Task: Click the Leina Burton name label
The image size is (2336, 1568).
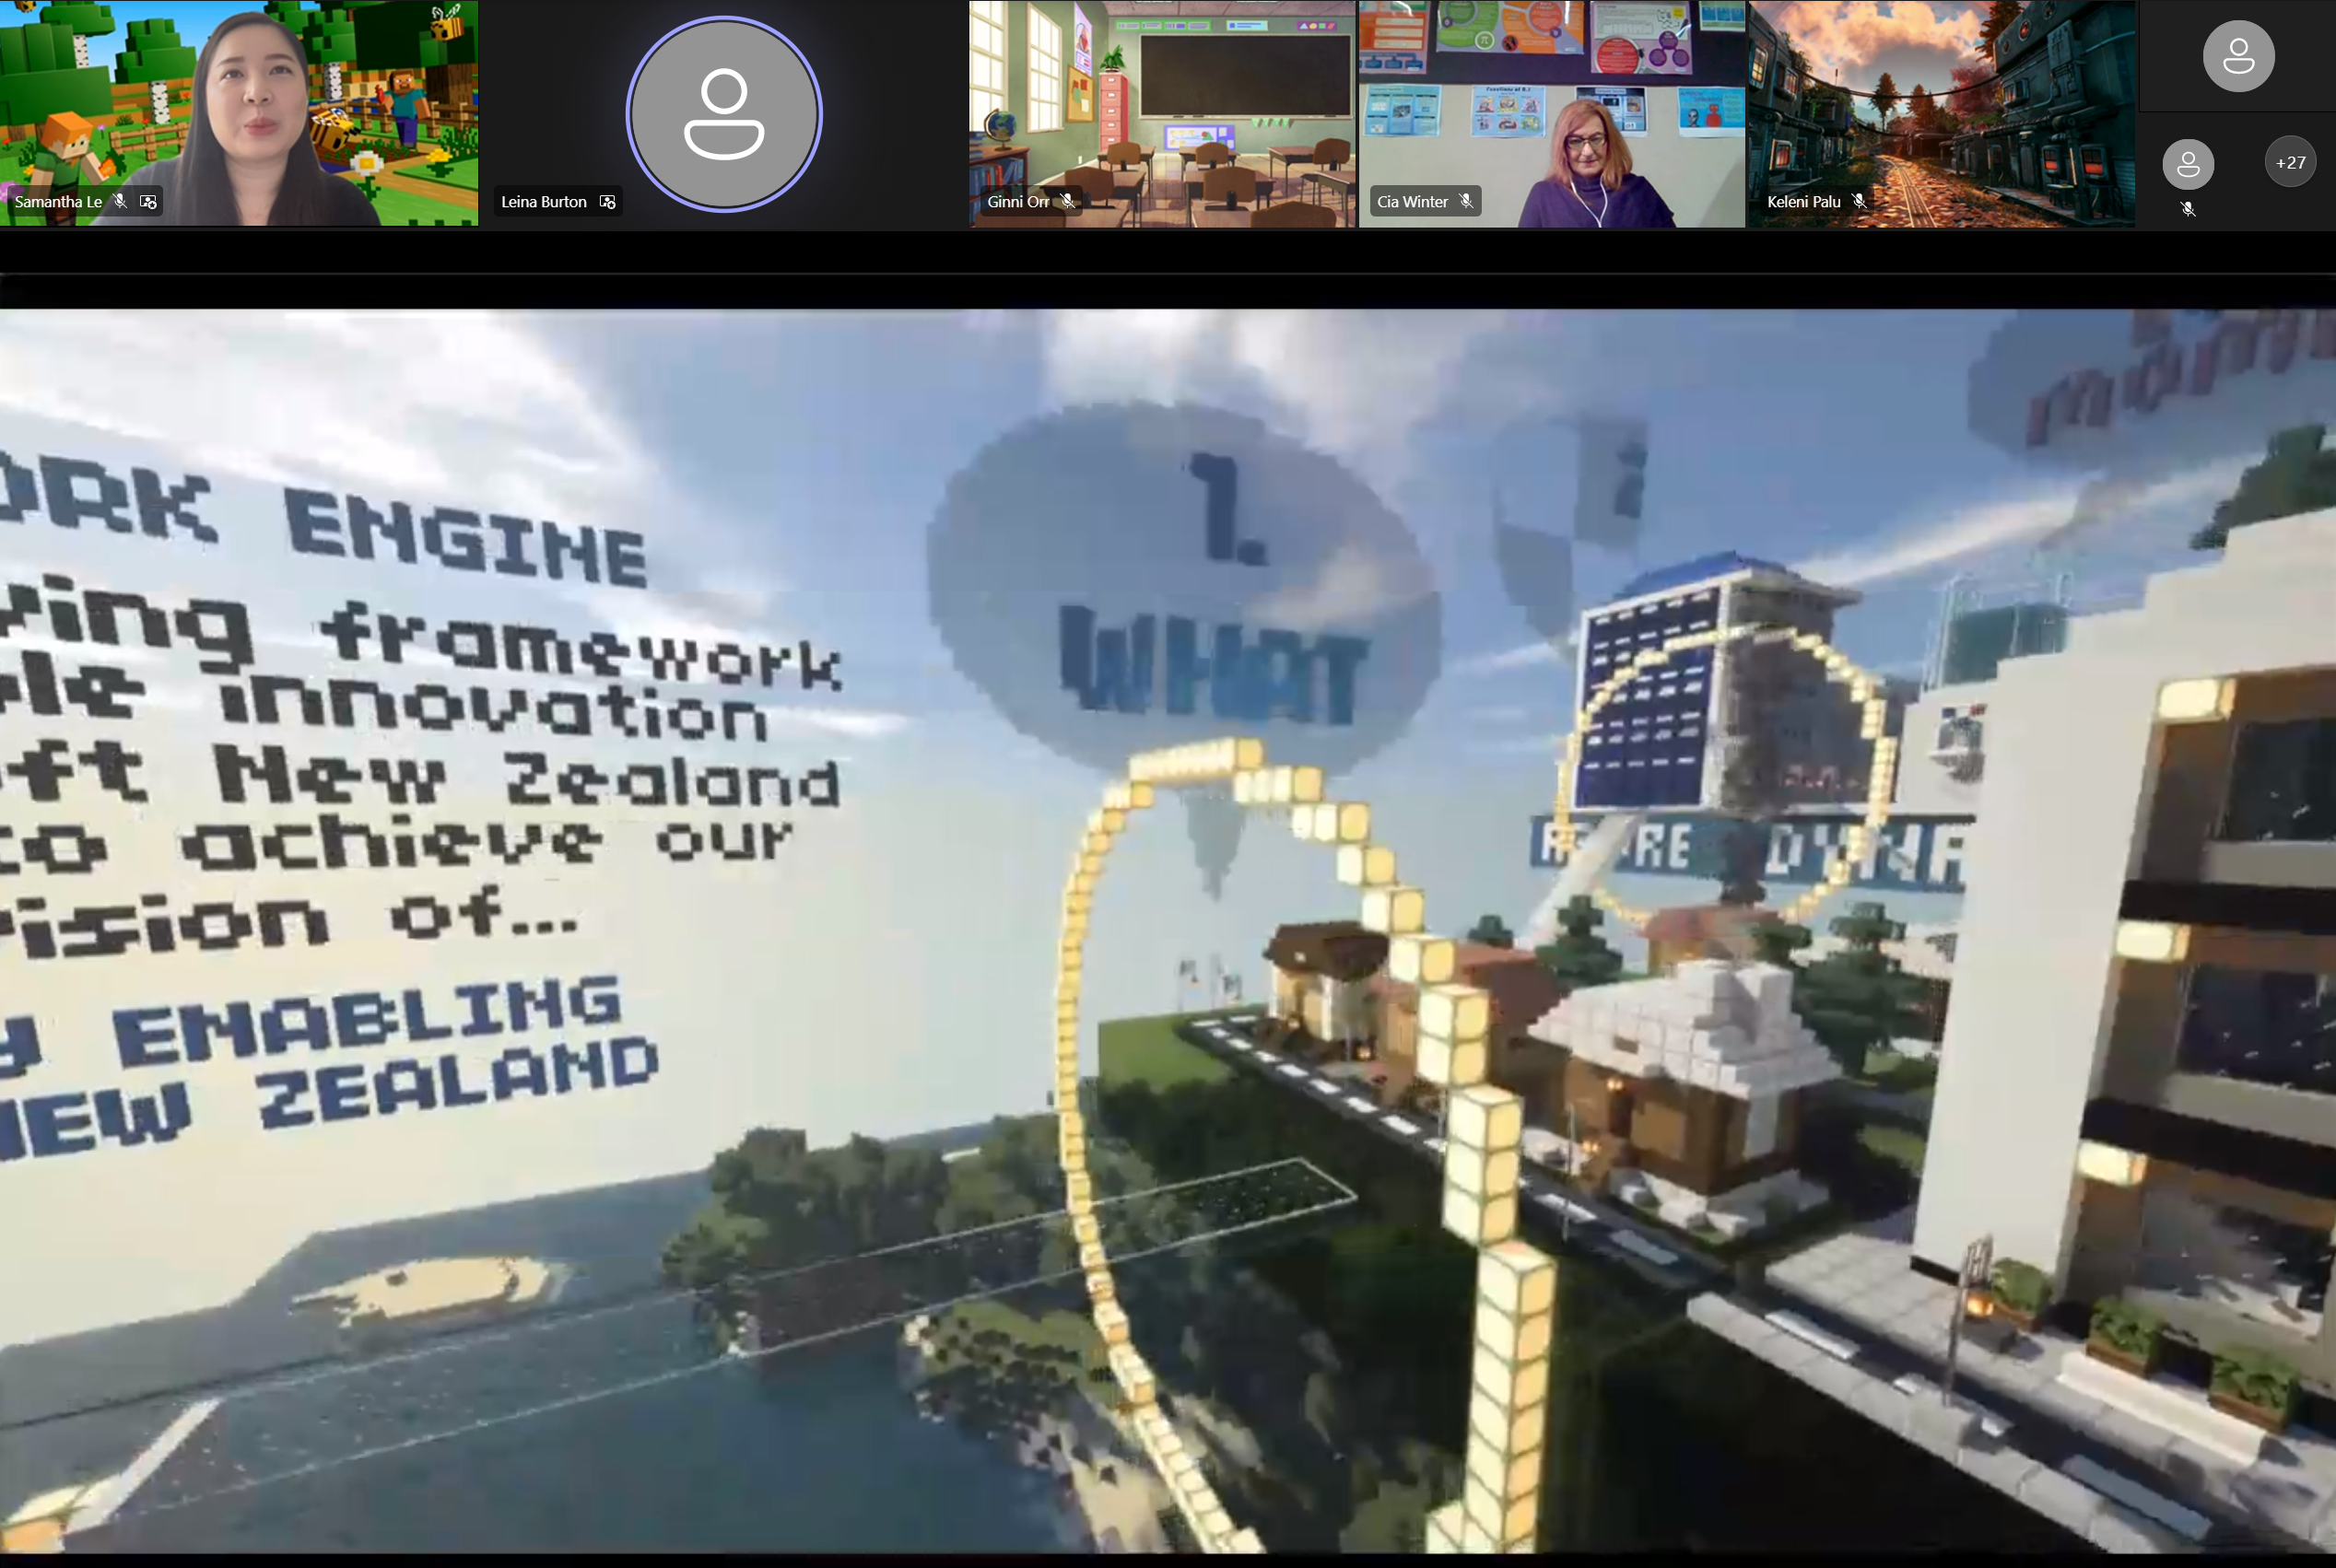Action: (x=543, y=201)
